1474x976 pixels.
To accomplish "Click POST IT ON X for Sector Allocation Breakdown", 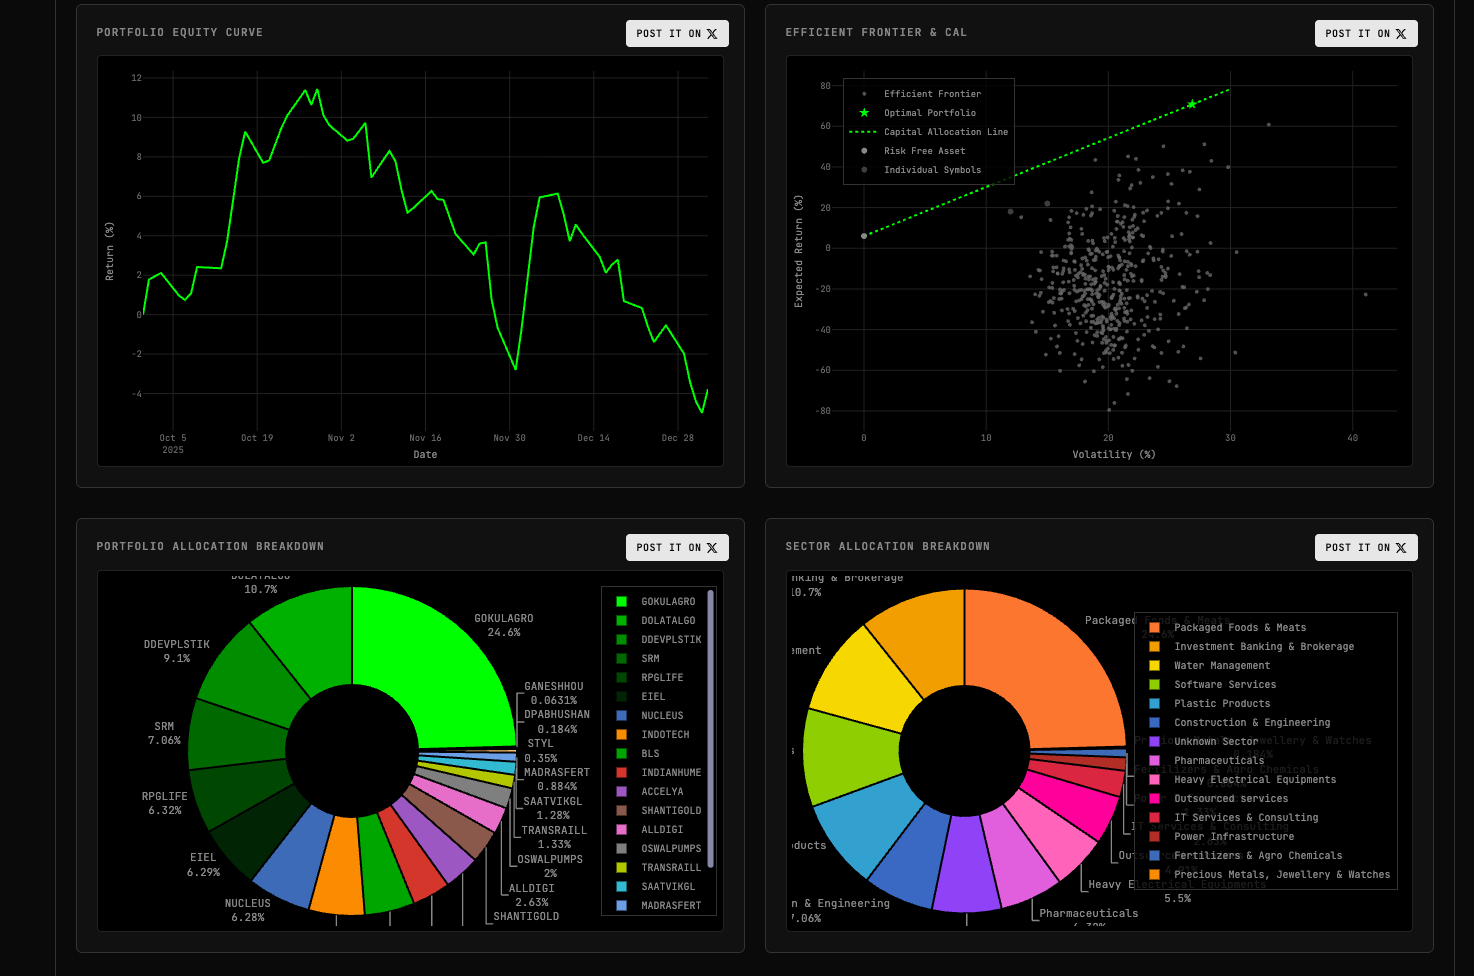I will pyautogui.click(x=1366, y=547).
